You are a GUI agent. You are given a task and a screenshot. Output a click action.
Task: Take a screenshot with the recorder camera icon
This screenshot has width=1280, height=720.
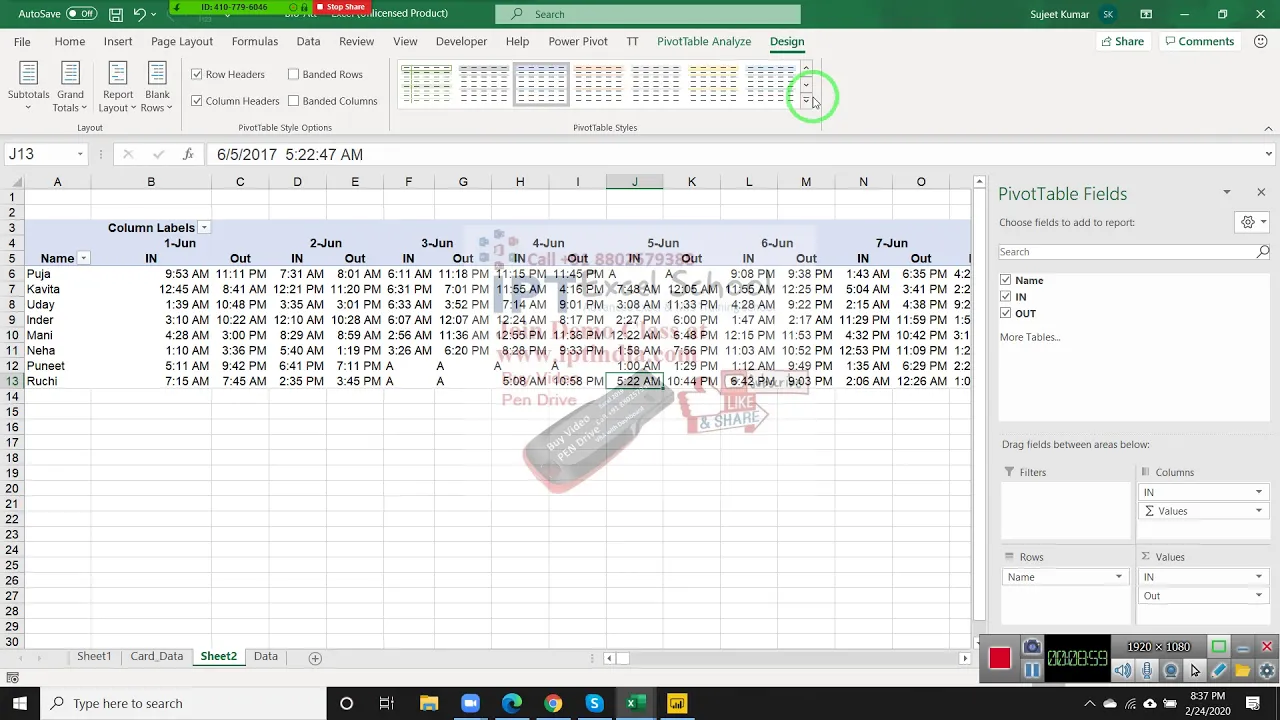[x=1032, y=648]
